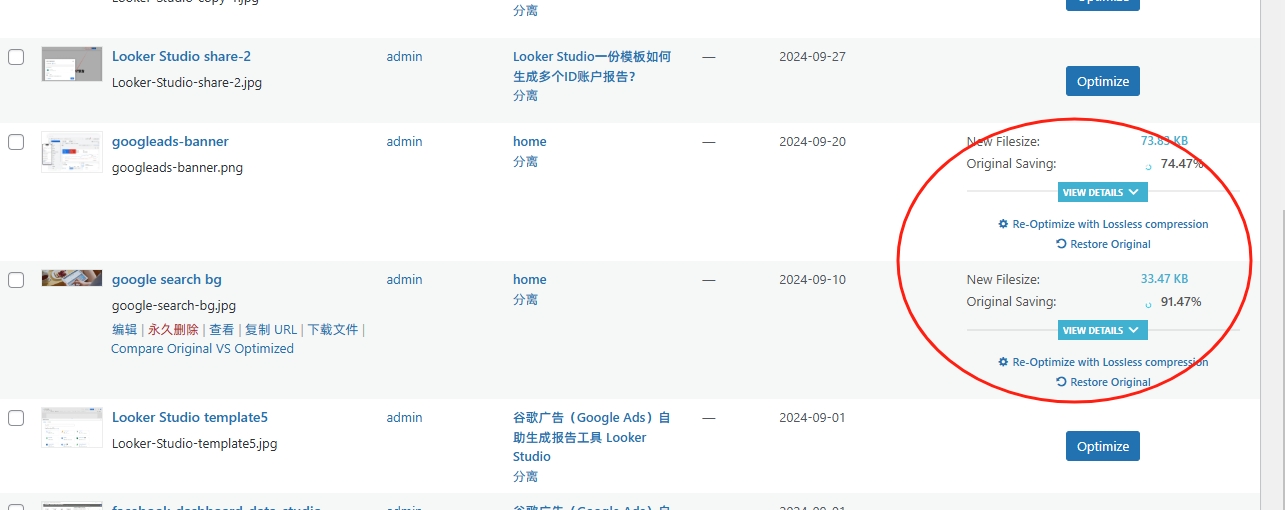The height and width of the screenshot is (510, 1285).
Task: Check the google search bg row checkbox
Action: point(16,280)
